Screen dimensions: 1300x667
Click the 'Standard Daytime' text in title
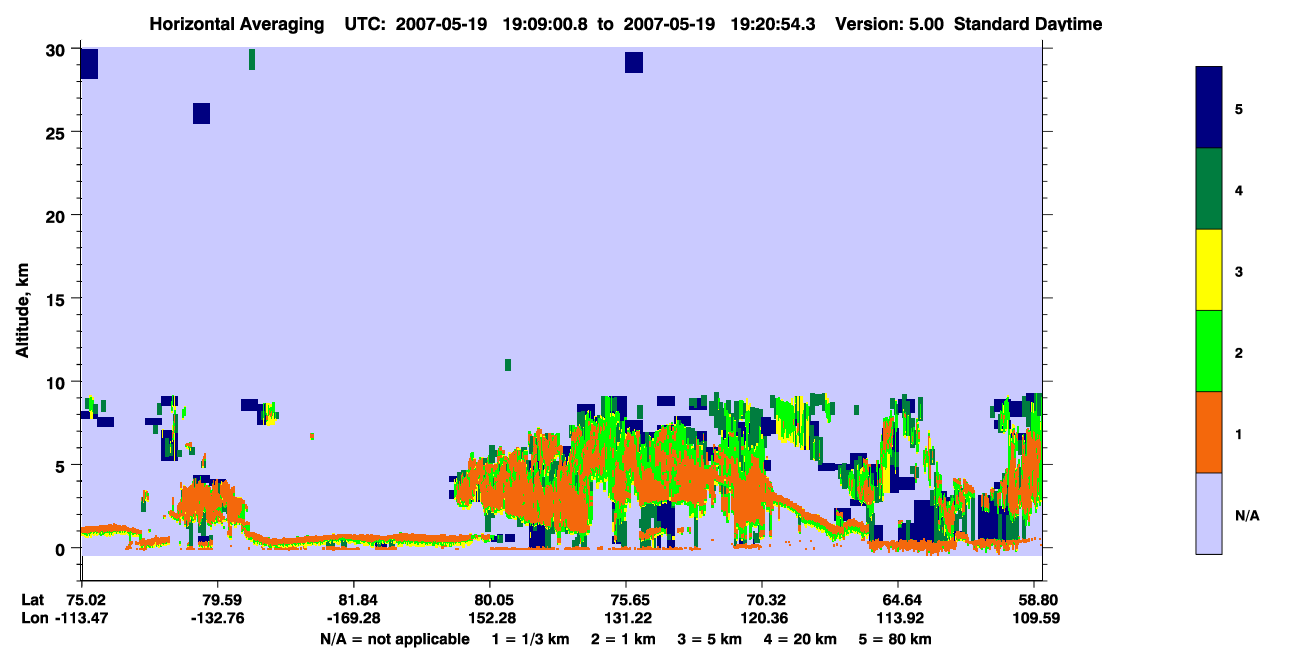pyautogui.click(x=1028, y=24)
